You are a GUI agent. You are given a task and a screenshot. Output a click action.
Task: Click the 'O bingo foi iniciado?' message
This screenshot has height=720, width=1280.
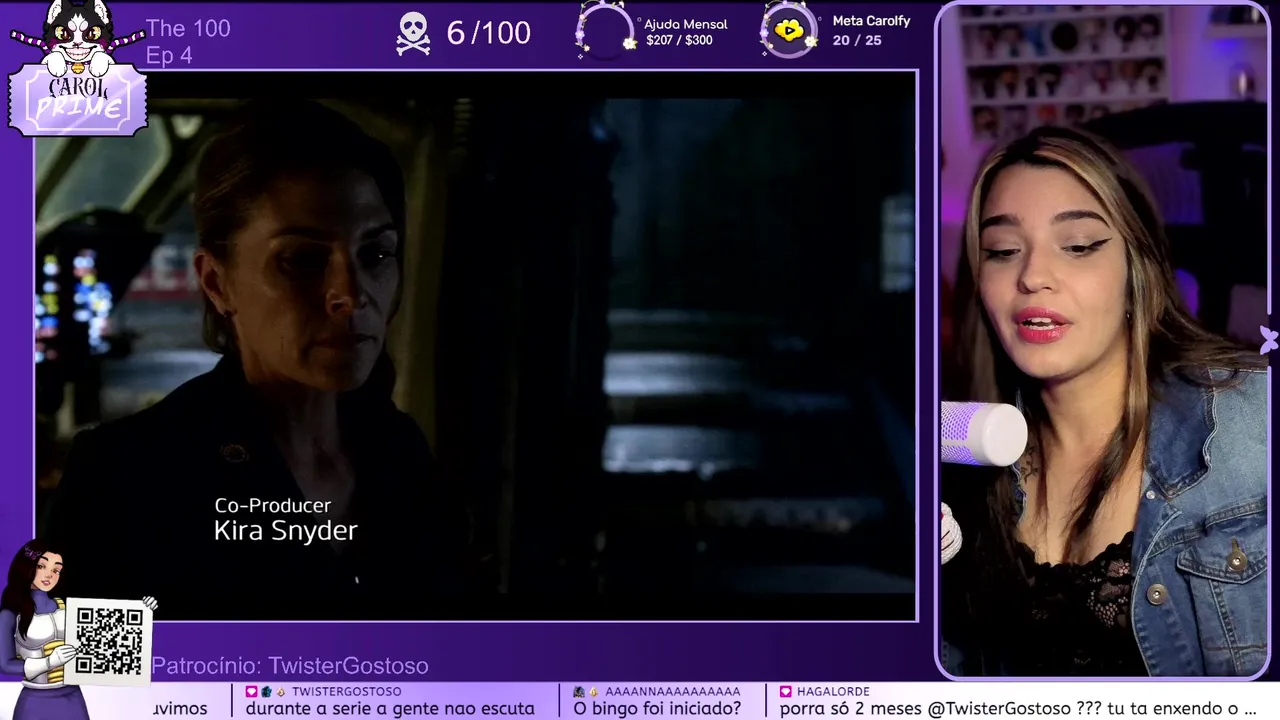[x=657, y=708]
